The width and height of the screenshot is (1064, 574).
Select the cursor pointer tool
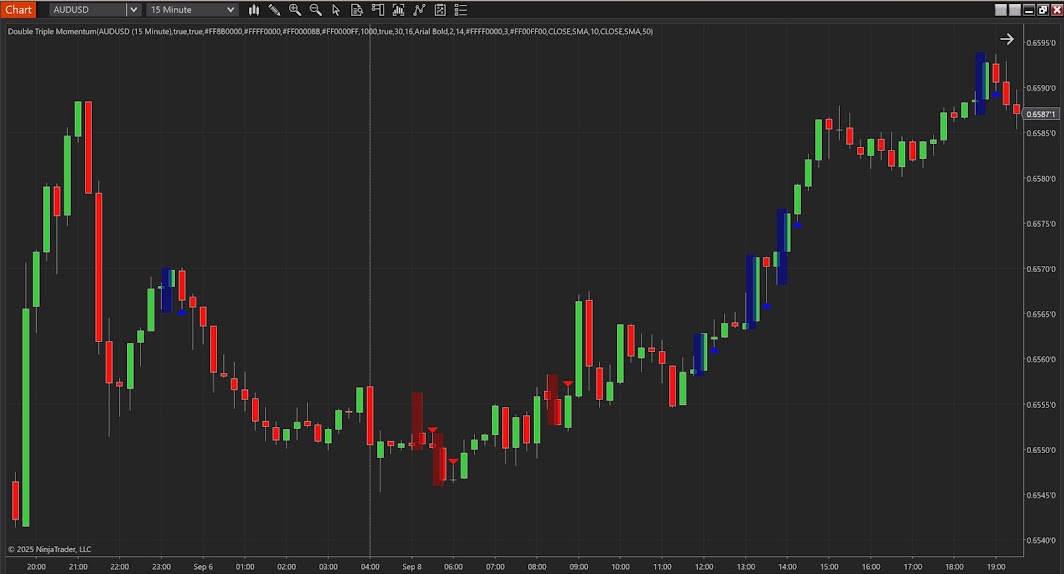pos(336,10)
